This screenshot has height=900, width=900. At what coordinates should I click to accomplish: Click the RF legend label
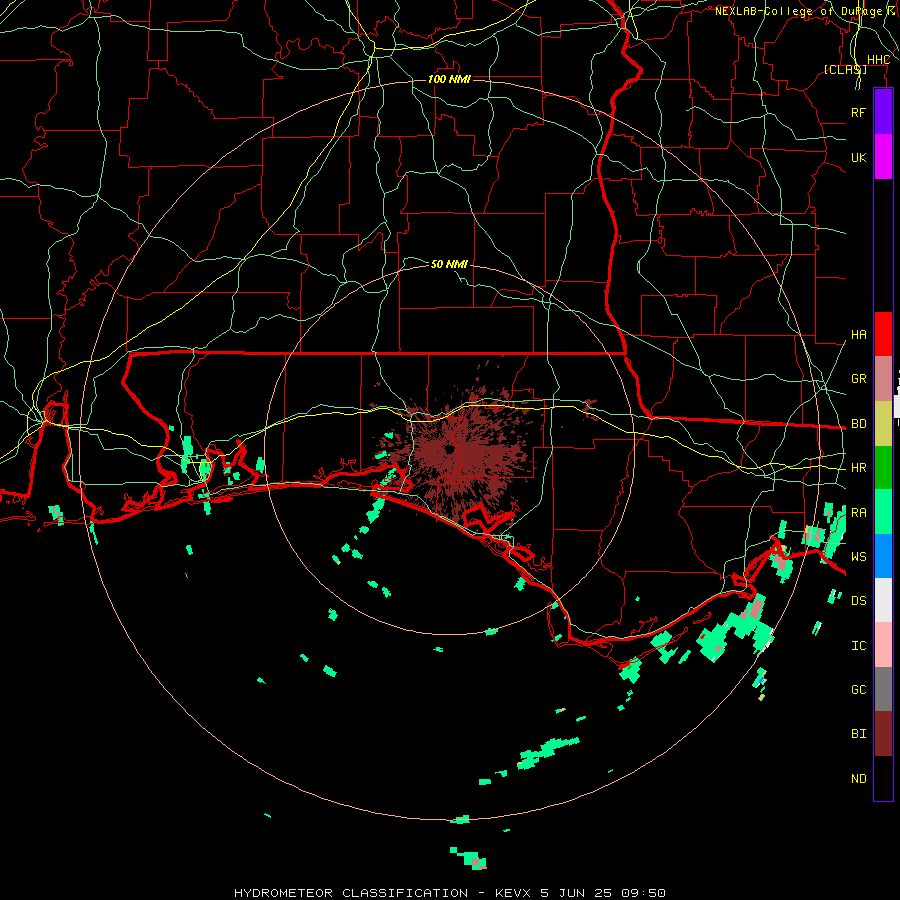pos(858,112)
